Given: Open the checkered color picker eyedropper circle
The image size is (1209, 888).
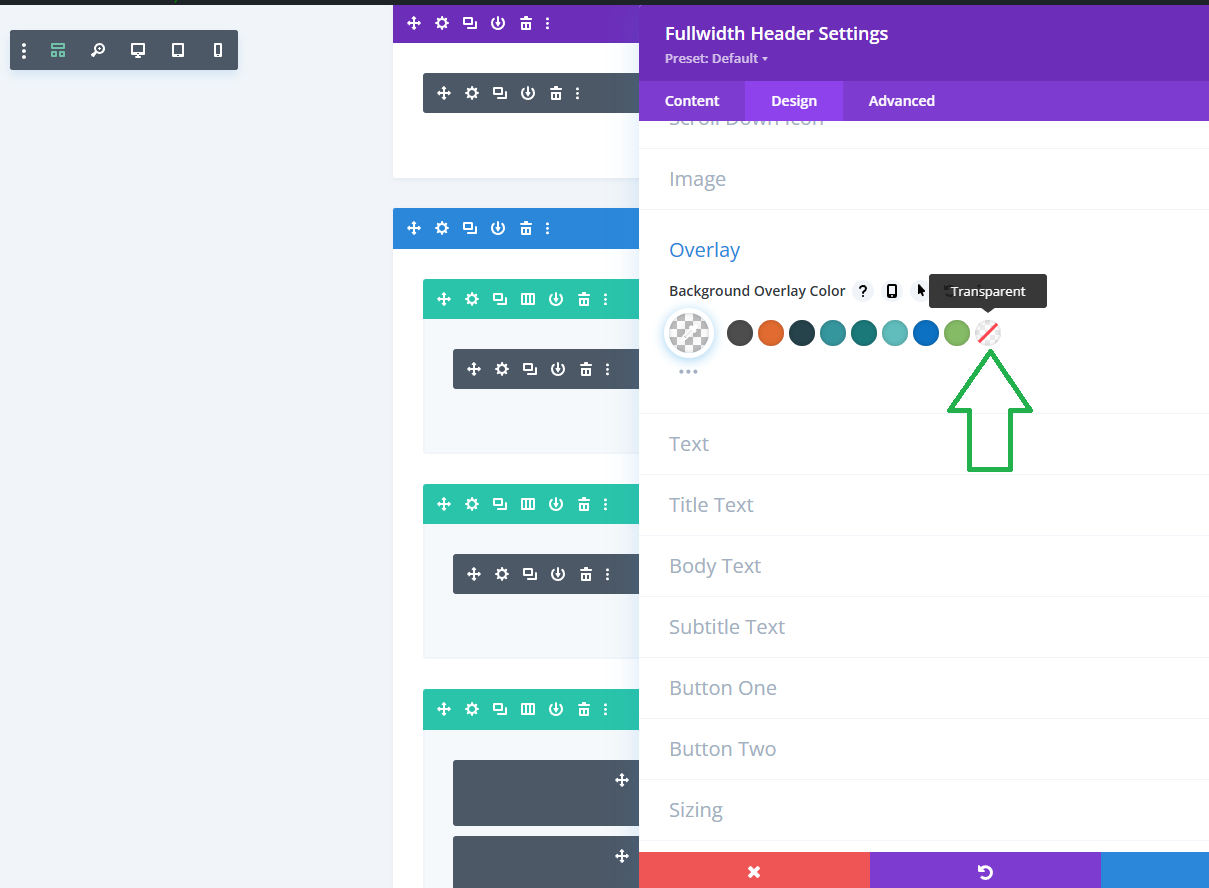Looking at the screenshot, I should click(x=688, y=333).
